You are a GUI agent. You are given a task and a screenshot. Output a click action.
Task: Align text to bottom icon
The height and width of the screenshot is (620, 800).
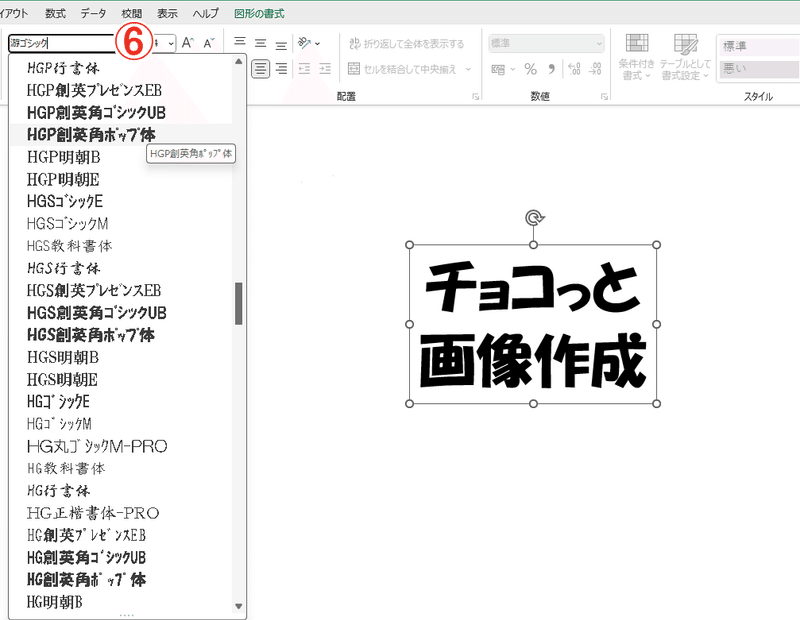[281, 45]
